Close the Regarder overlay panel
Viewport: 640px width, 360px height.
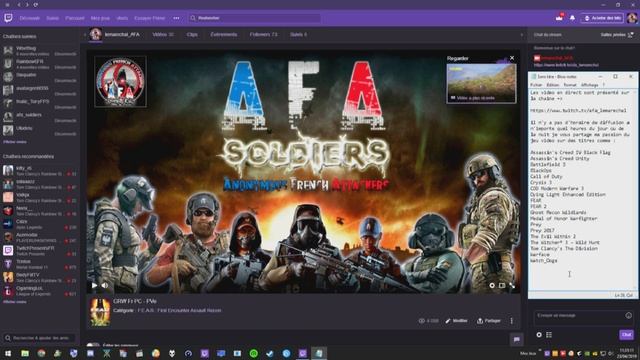(512, 58)
